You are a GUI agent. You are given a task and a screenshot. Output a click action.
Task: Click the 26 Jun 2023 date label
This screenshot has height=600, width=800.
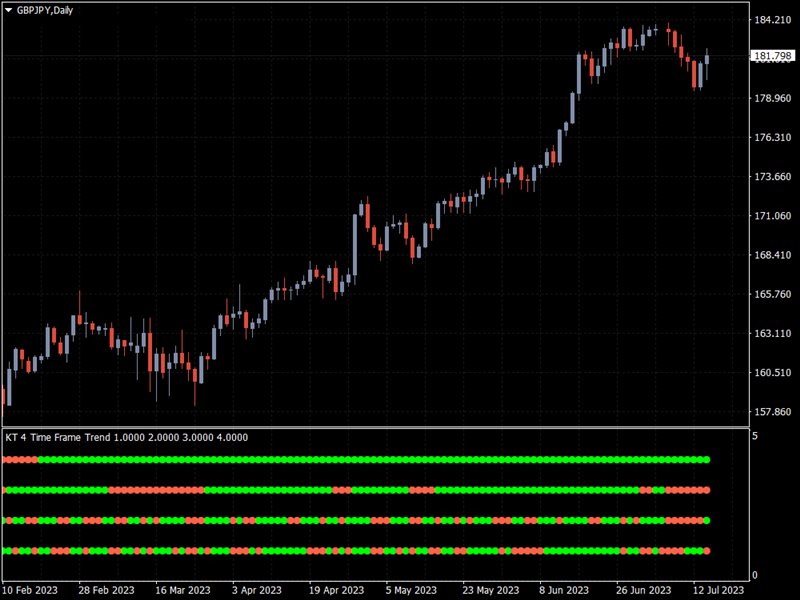point(643,590)
